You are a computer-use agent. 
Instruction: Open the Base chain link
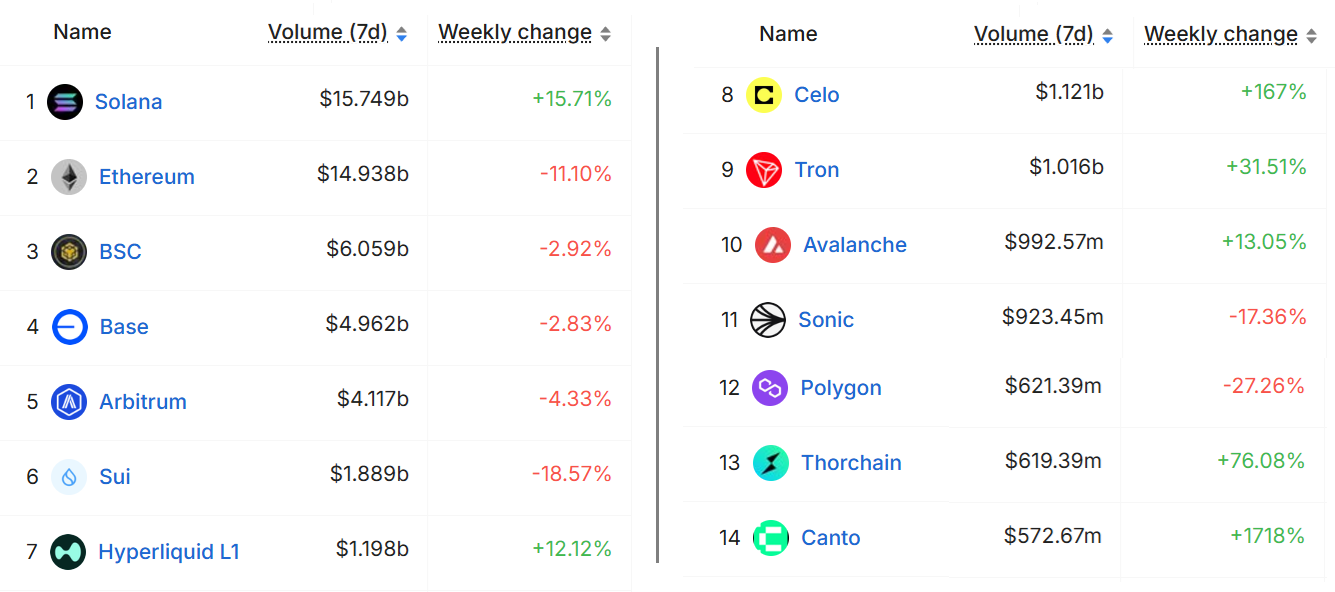point(124,327)
